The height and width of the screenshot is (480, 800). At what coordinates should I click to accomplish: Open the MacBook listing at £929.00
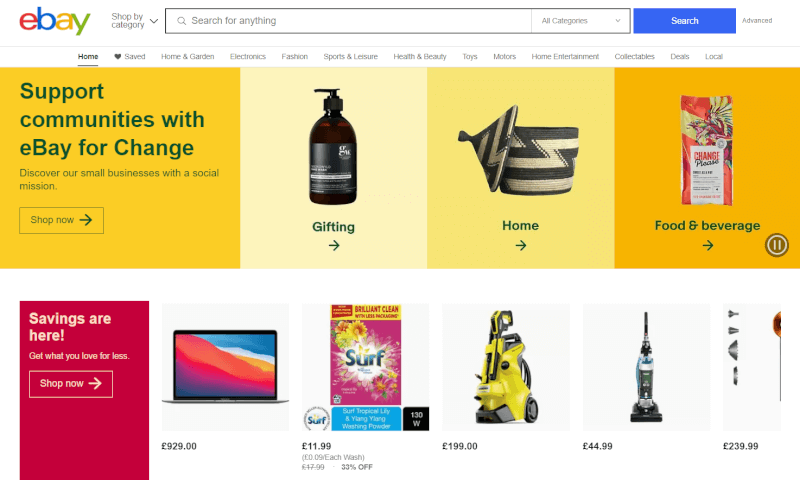[225, 367]
